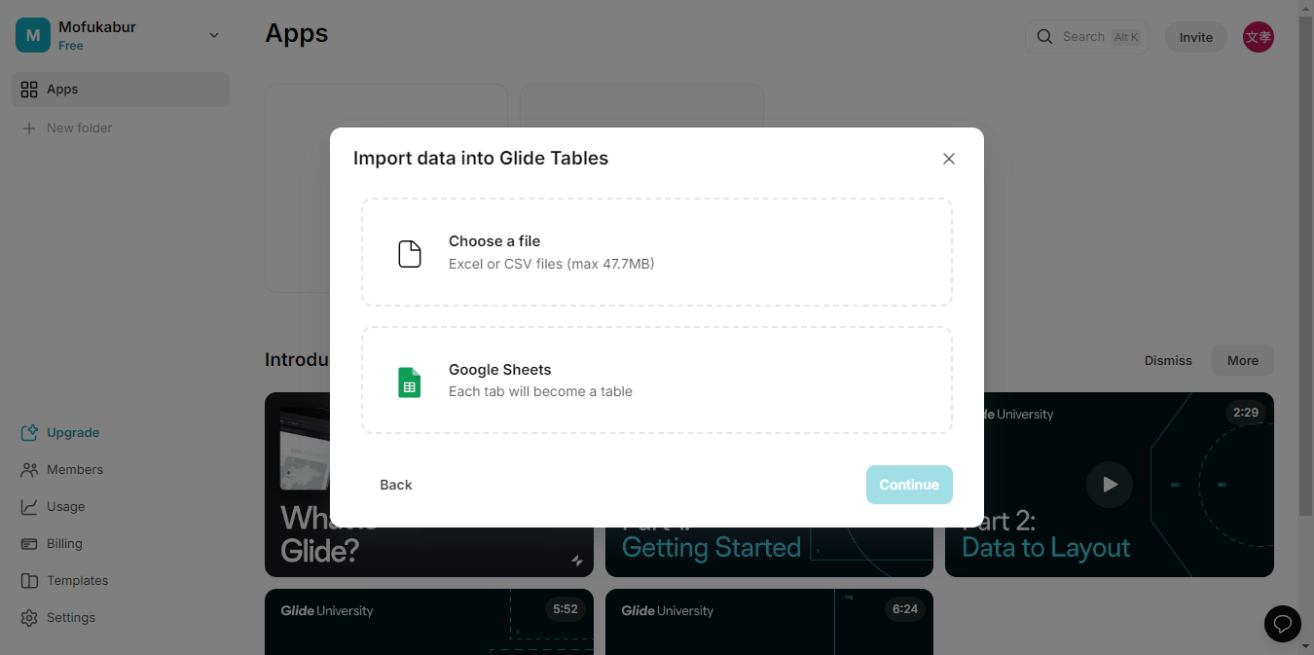This screenshot has width=1314, height=655.
Task: Go to Usage page
Action: (x=66, y=507)
